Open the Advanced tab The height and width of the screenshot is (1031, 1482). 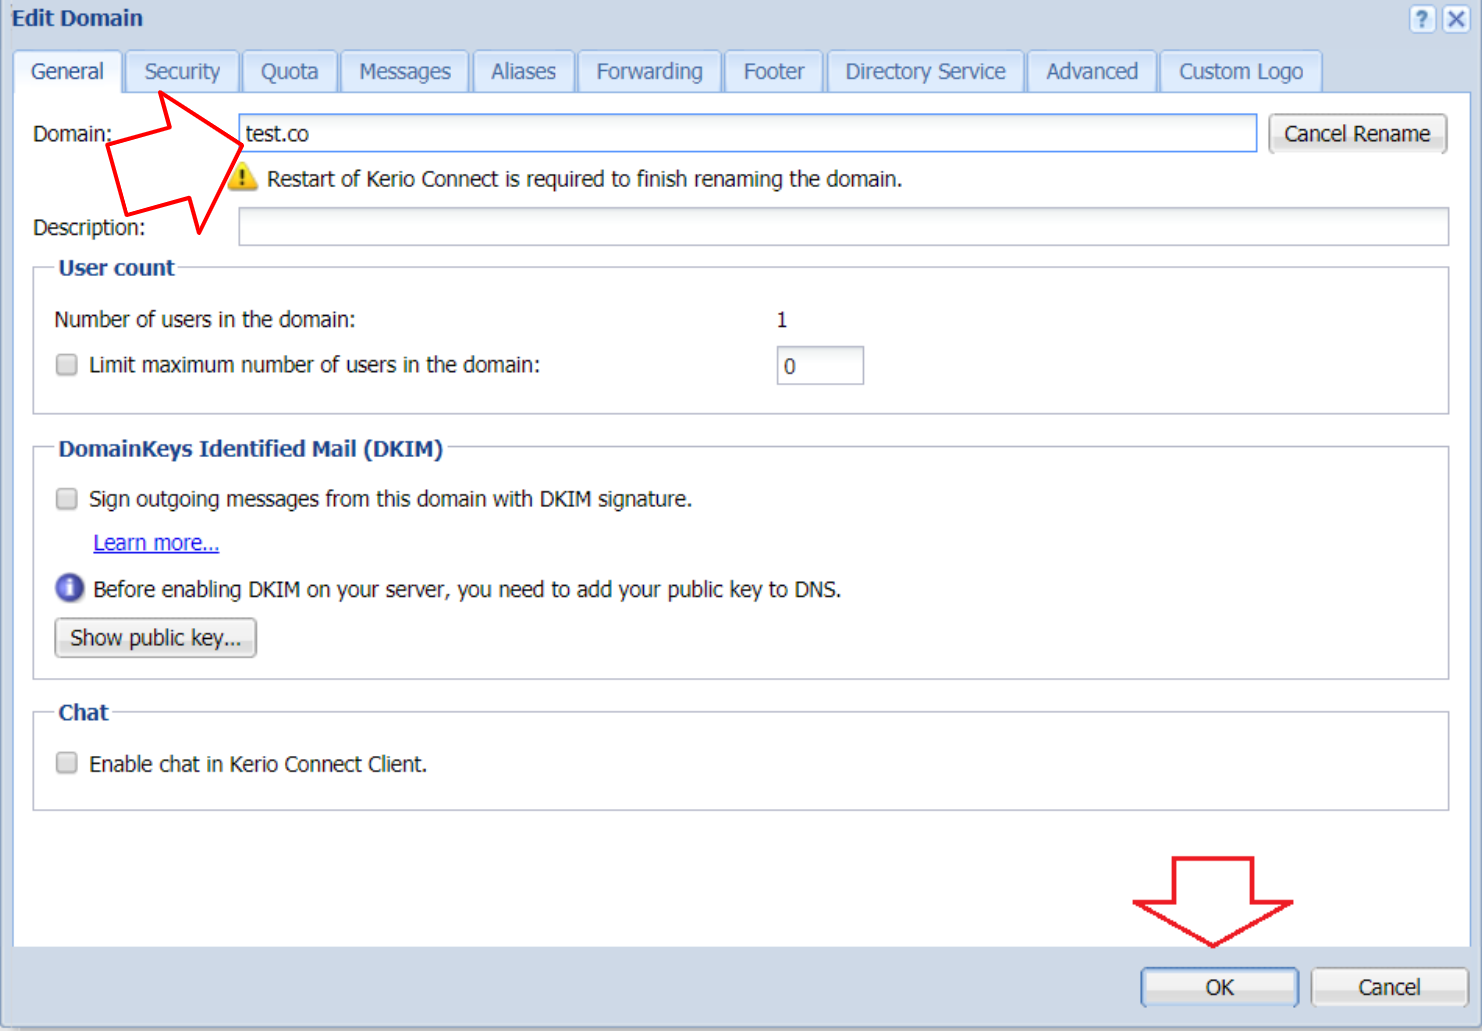click(1092, 72)
